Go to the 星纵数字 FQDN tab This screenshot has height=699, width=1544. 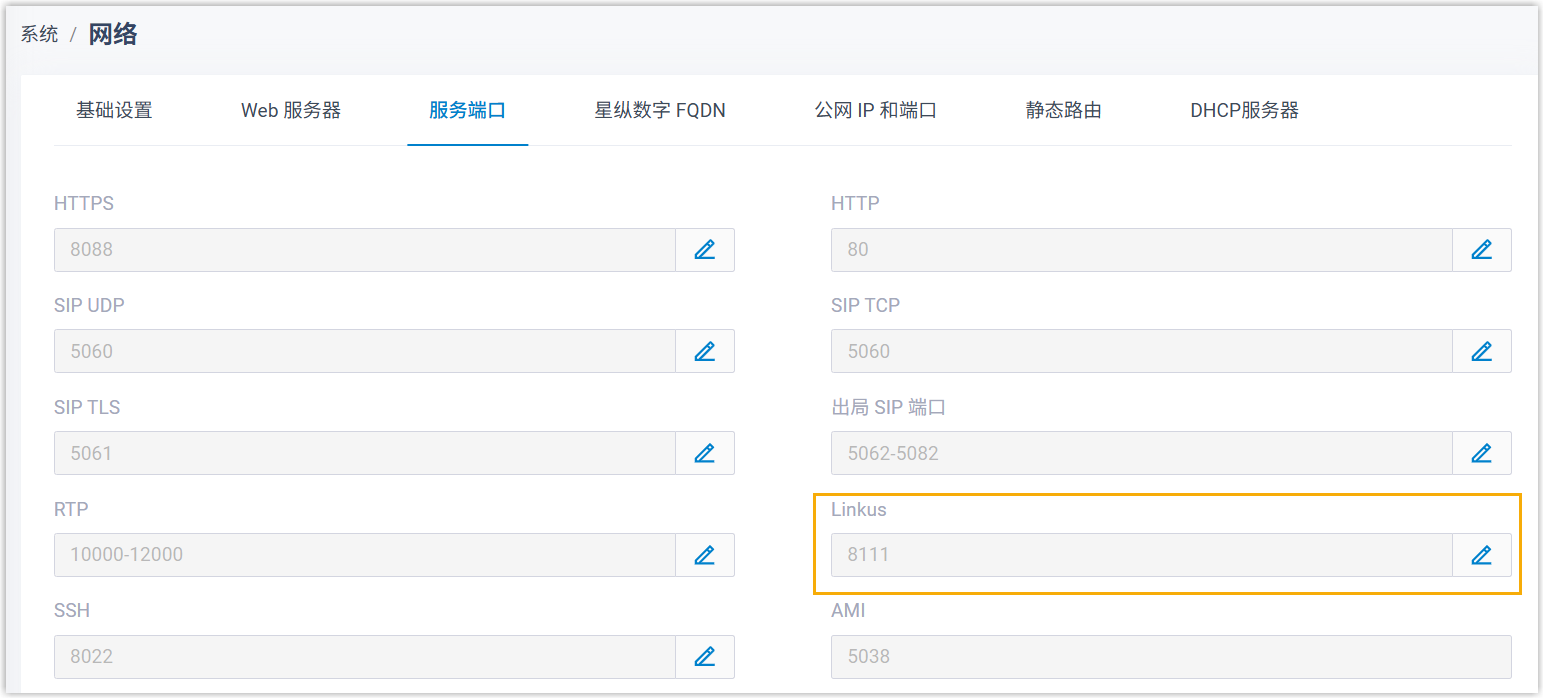click(660, 111)
